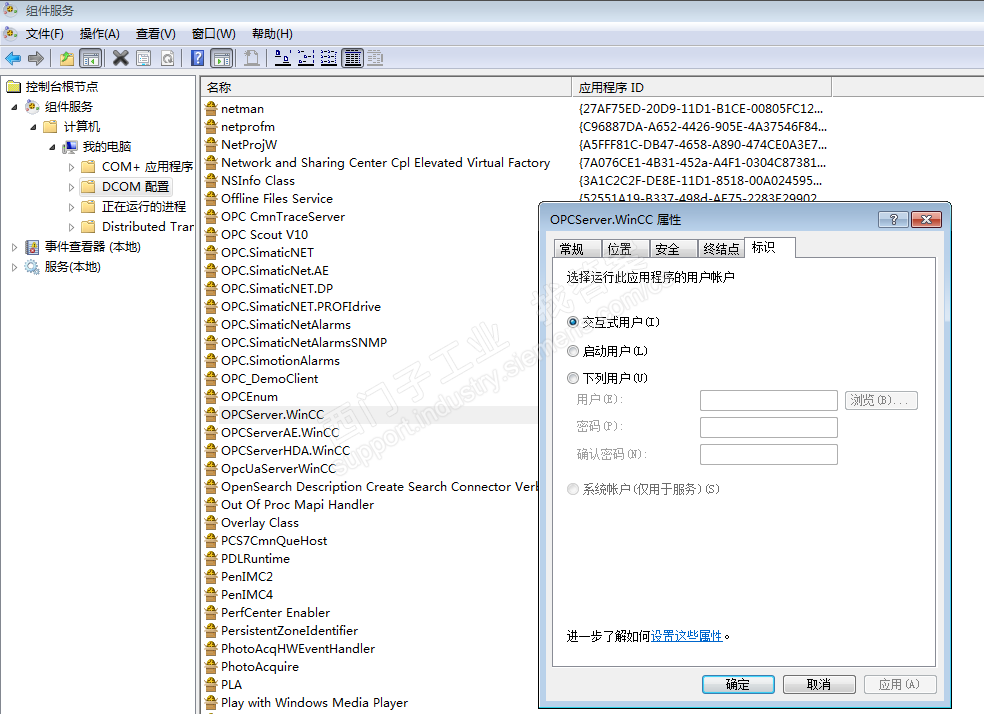Click the 用户(E) input field
The width and height of the screenshot is (984, 714).
pos(769,400)
